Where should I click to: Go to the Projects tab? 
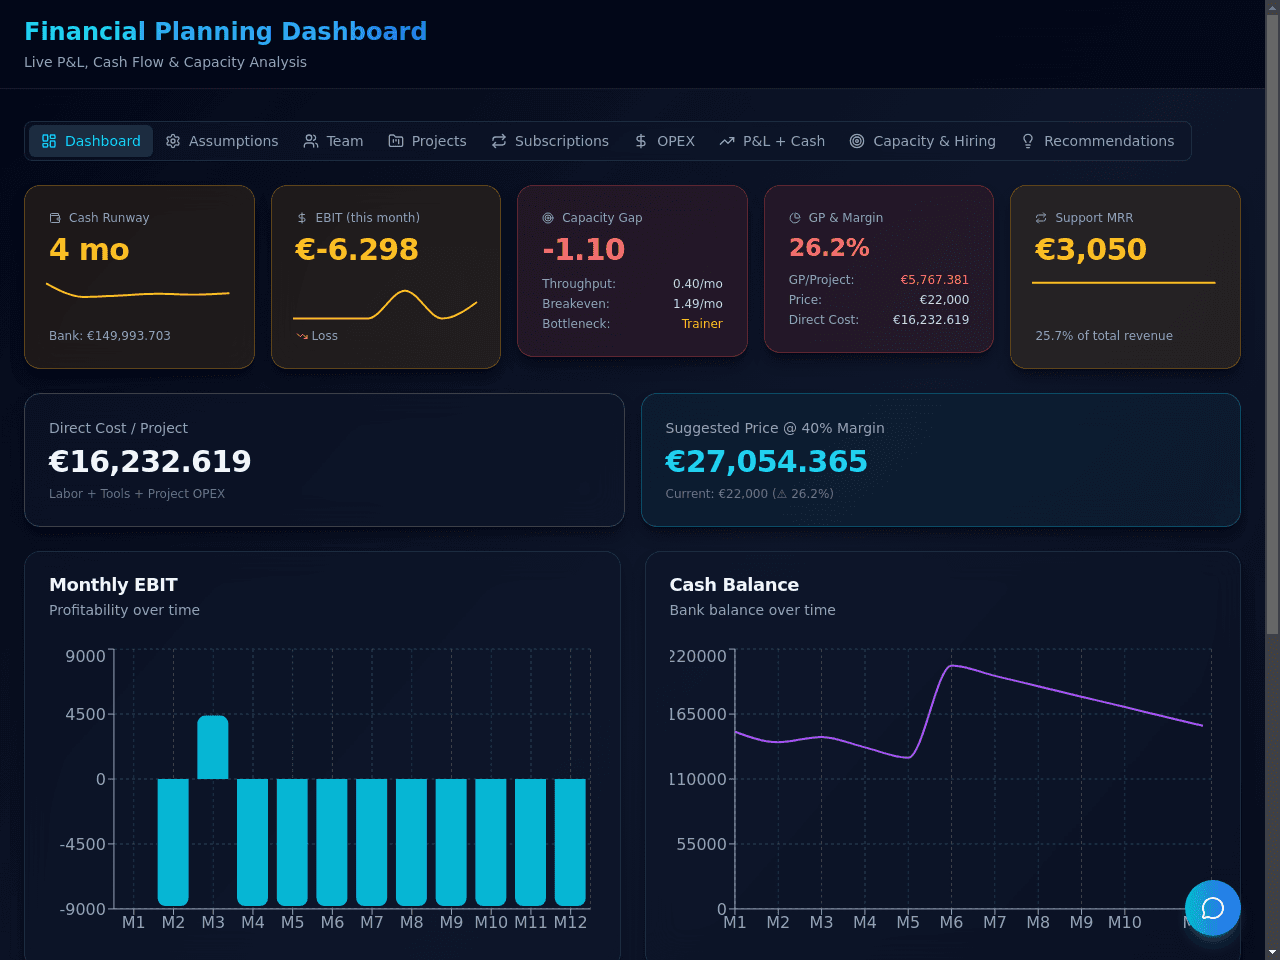pos(427,141)
